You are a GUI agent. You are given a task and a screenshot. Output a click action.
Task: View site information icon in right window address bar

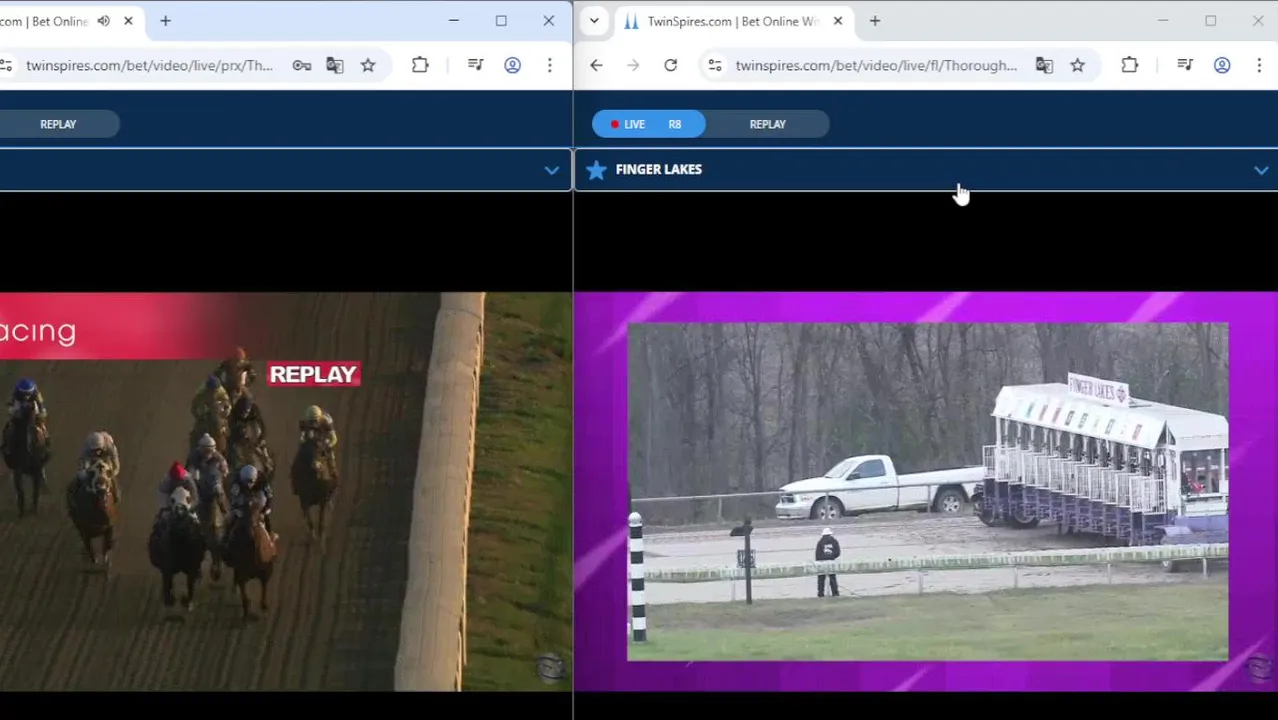click(x=714, y=65)
